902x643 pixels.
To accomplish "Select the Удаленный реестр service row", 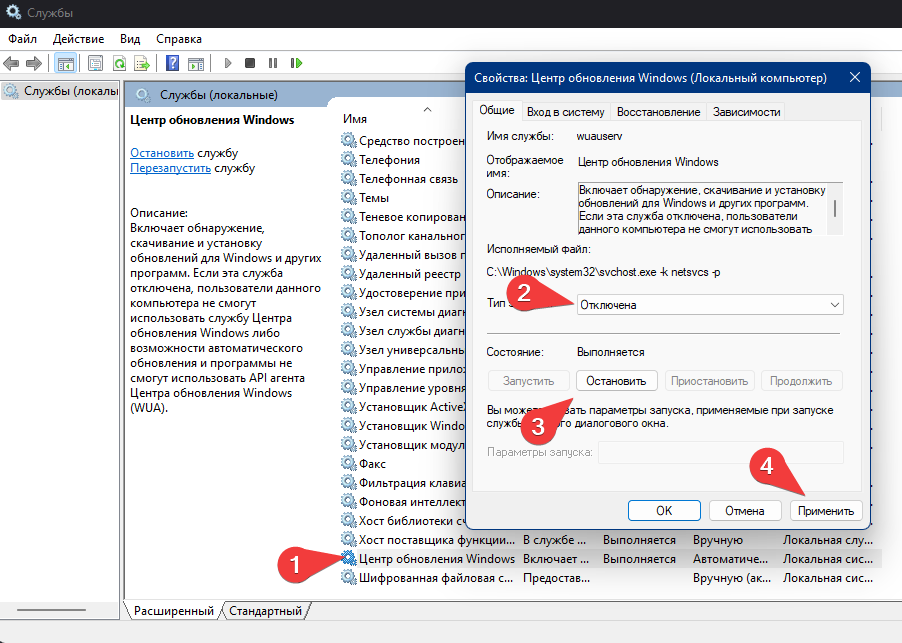I will tap(402, 274).
